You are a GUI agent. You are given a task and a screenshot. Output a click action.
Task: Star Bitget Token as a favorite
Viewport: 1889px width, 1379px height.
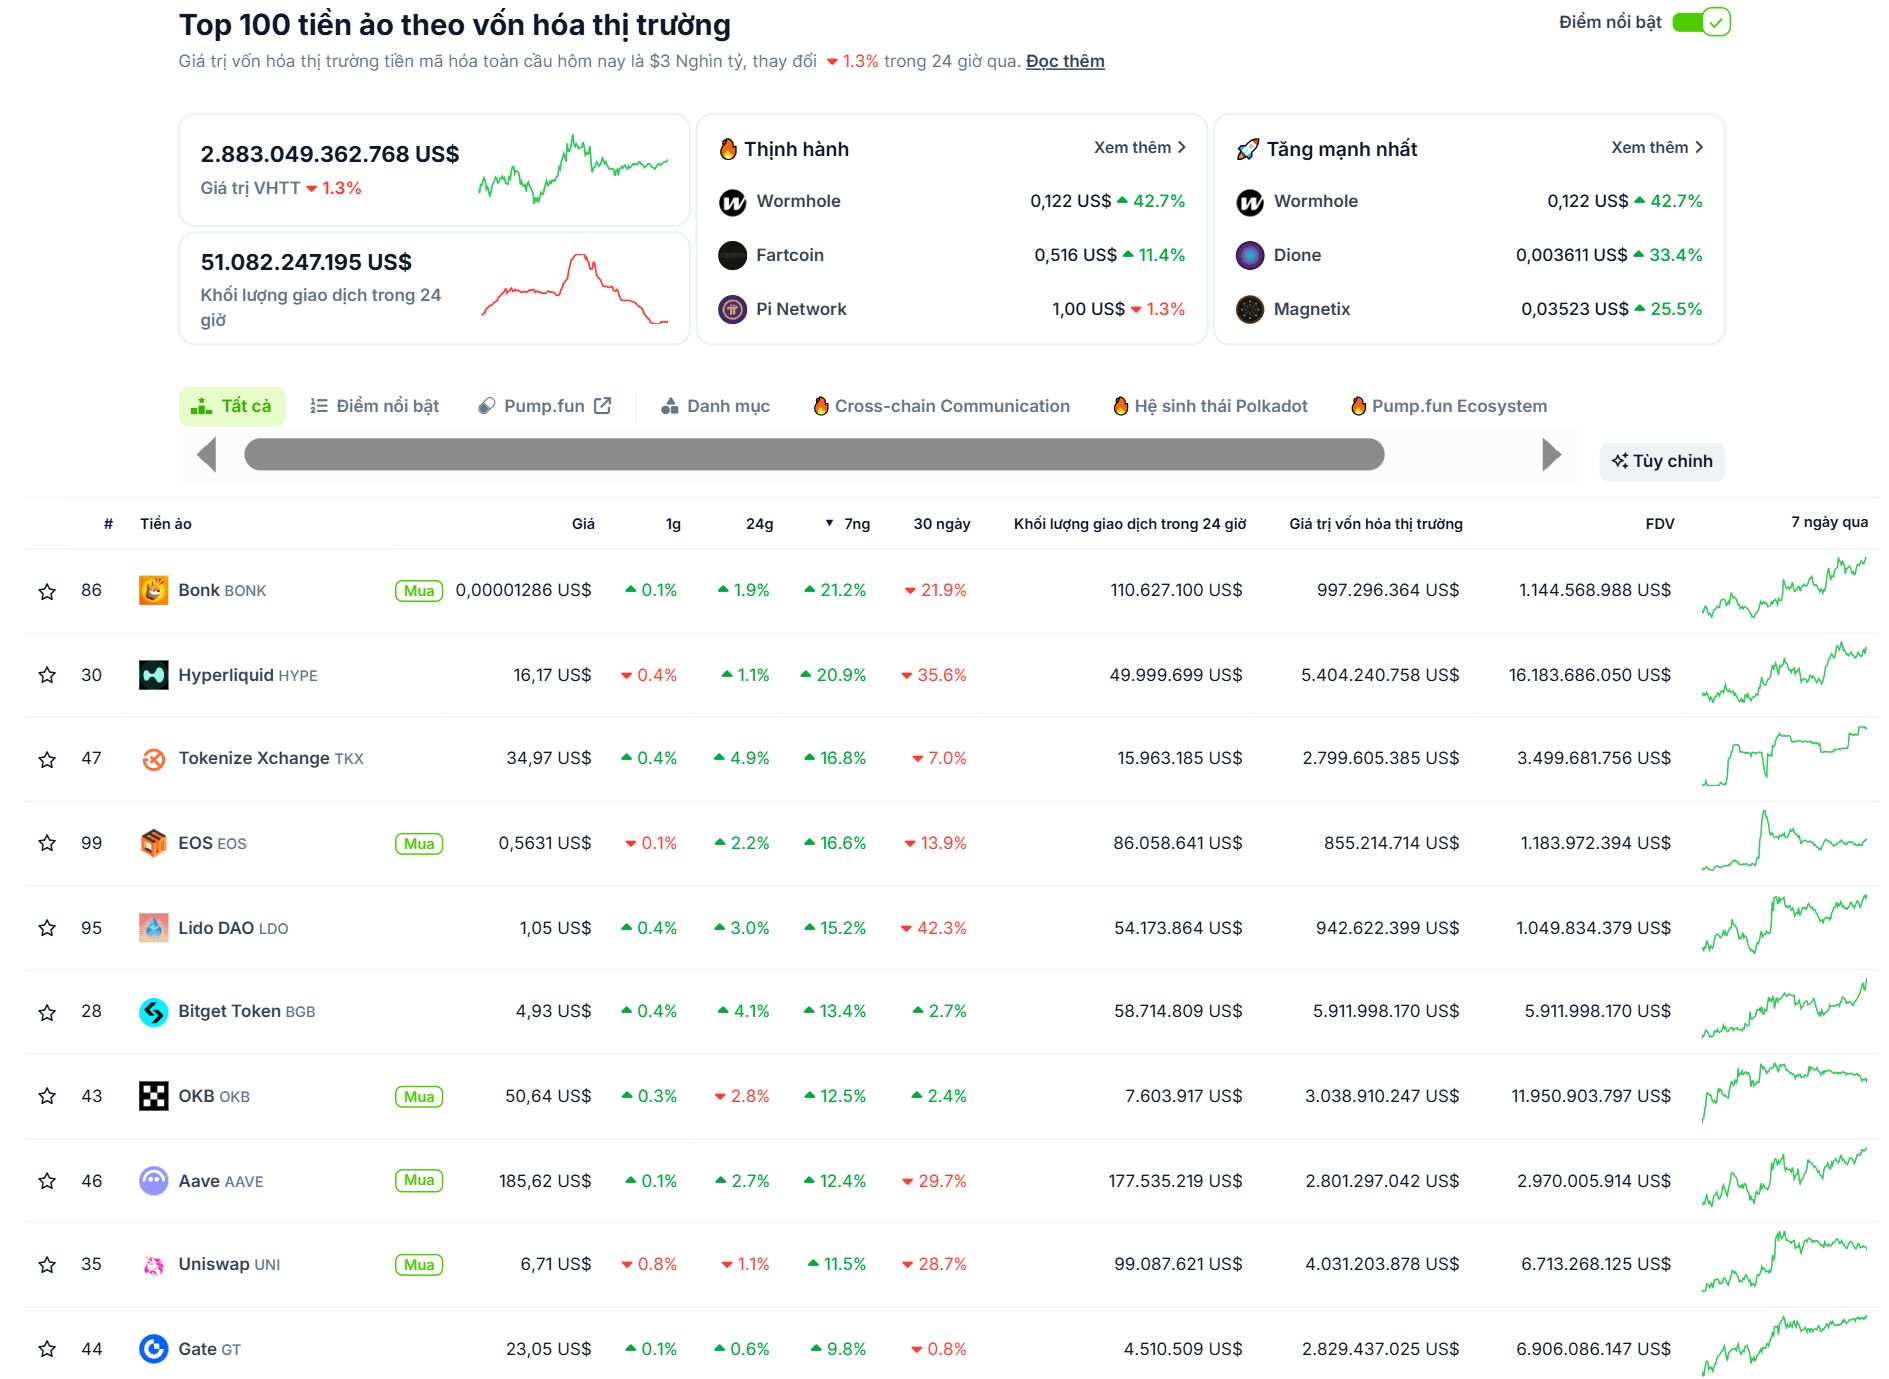point(47,1012)
